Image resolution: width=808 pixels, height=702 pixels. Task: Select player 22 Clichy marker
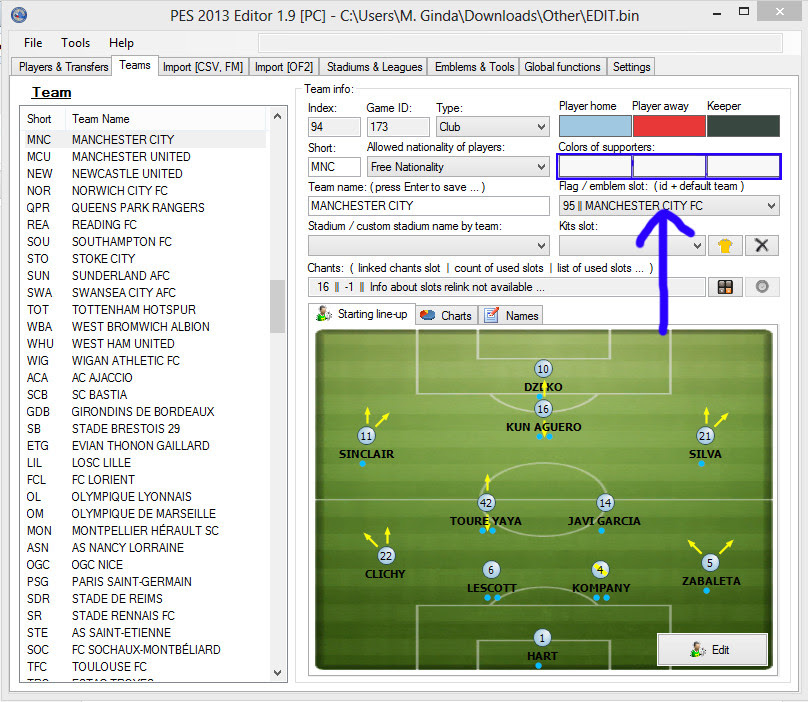click(385, 556)
